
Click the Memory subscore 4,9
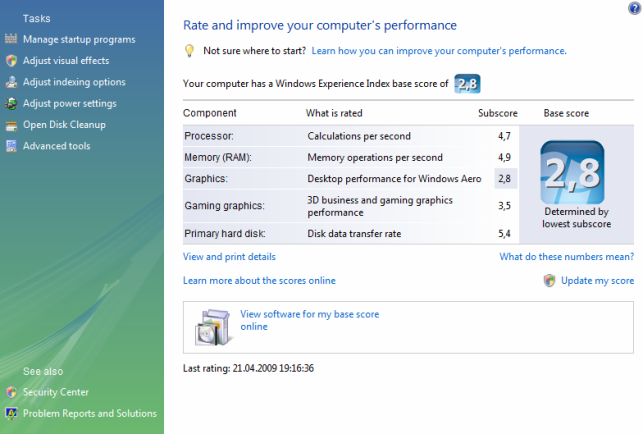click(x=504, y=158)
